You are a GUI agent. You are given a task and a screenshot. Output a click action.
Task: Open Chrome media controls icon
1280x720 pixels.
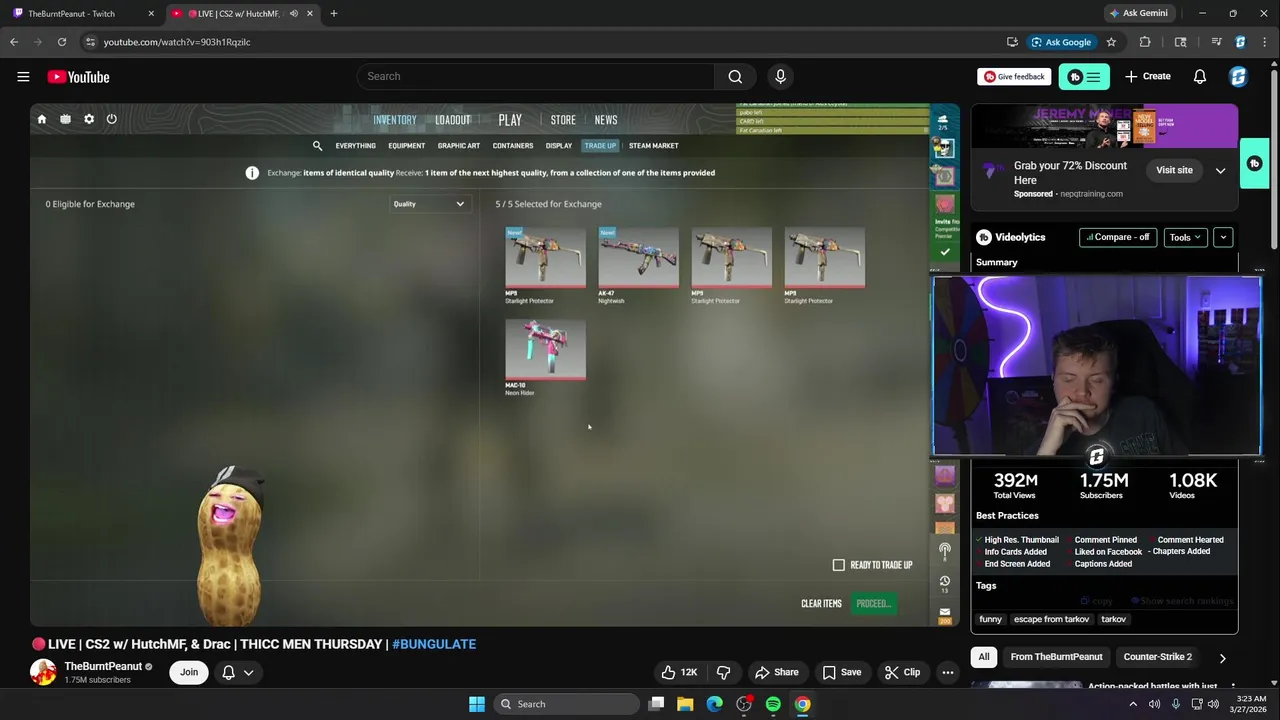(x=1216, y=42)
